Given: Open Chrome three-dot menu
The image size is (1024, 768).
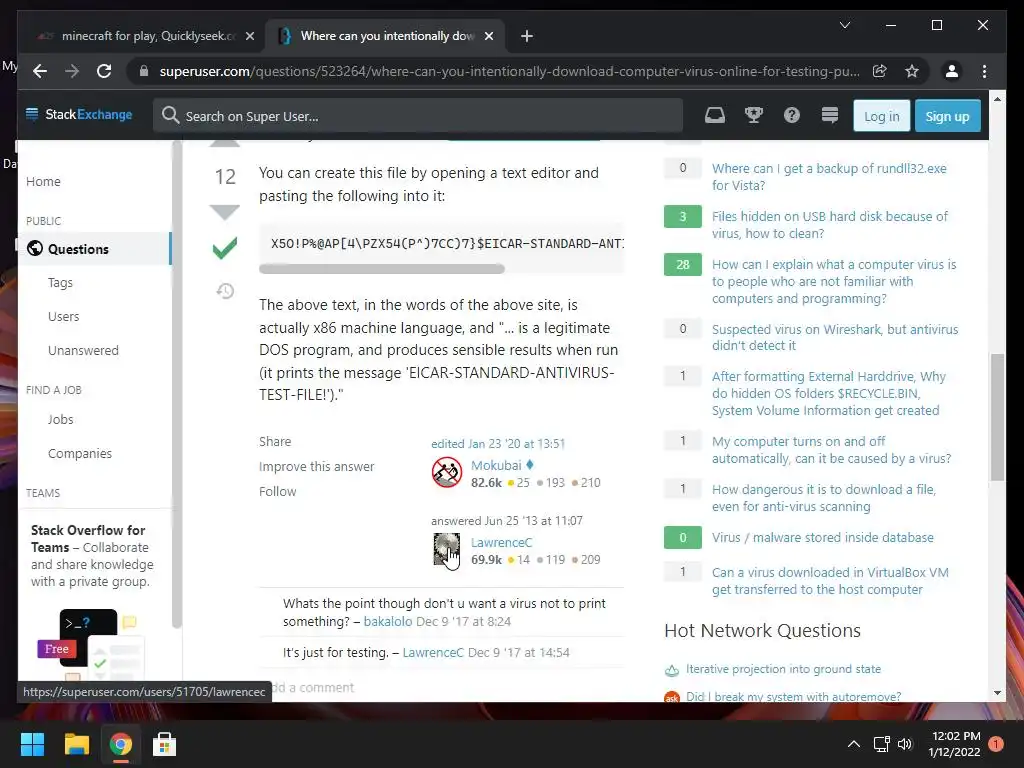Looking at the screenshot, I should (984, 71).
